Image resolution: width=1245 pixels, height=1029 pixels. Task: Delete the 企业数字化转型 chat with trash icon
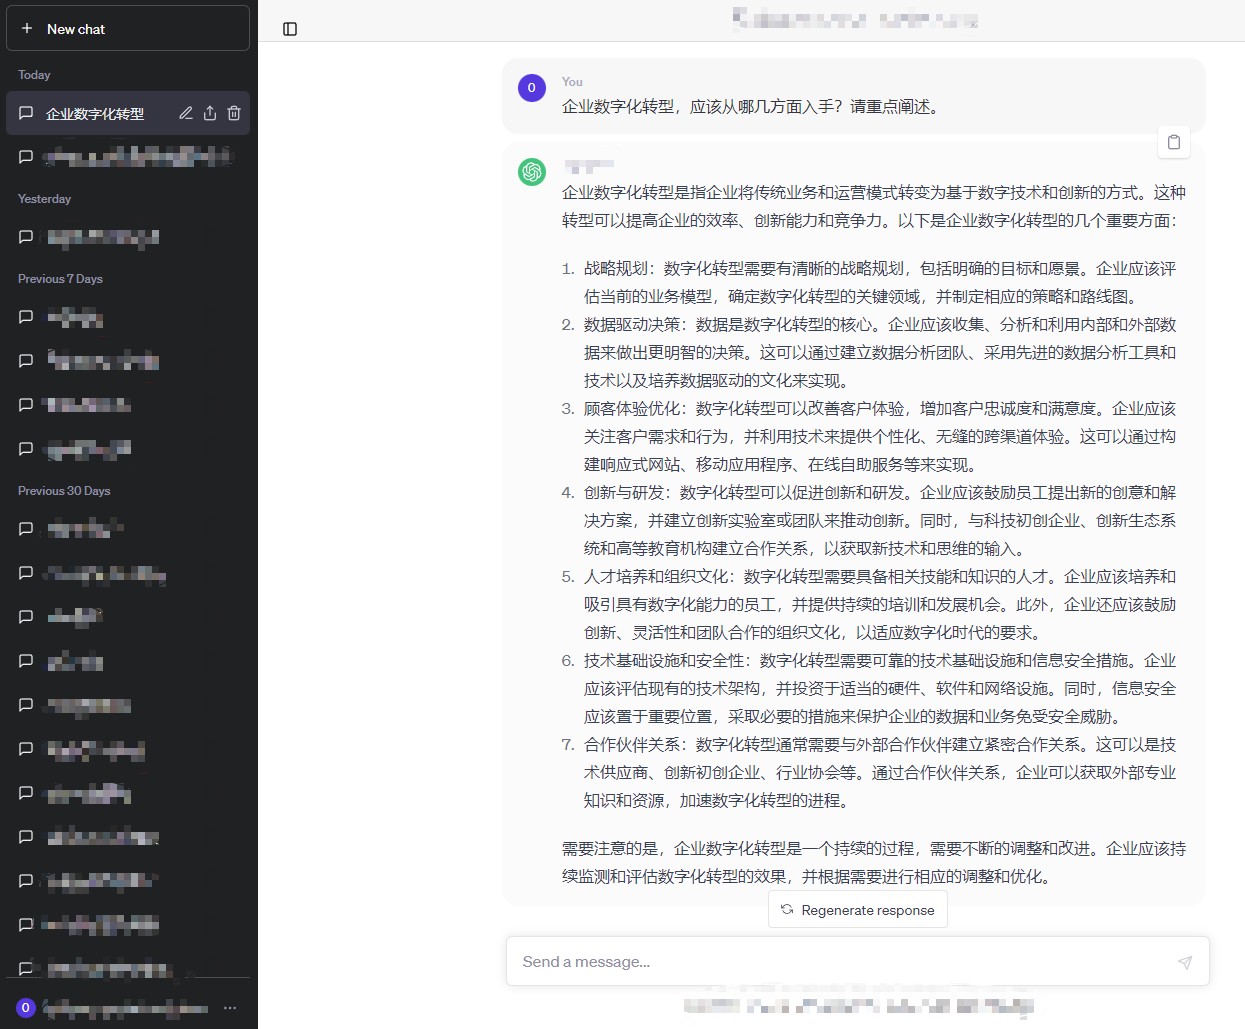point(234,113)
